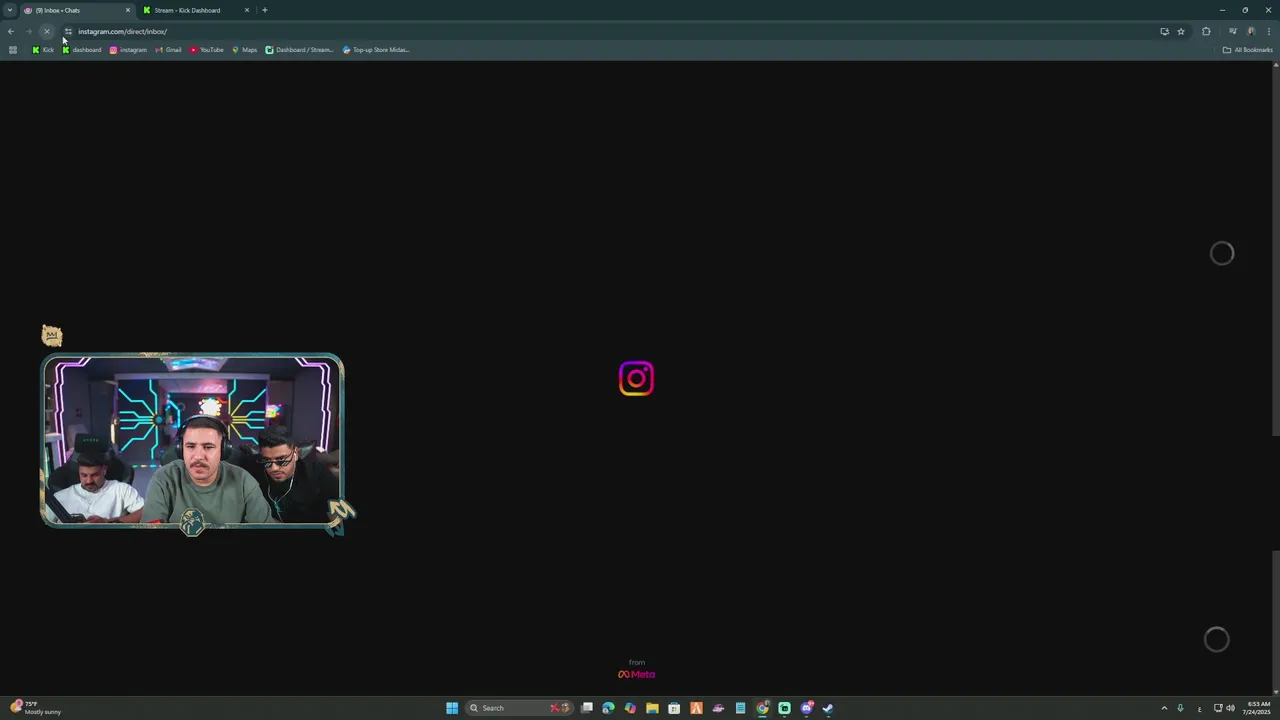Close the Inbox Chats tab
Image resolution: width=1280 pixels, height=720 pixels.
pos(127,10)
